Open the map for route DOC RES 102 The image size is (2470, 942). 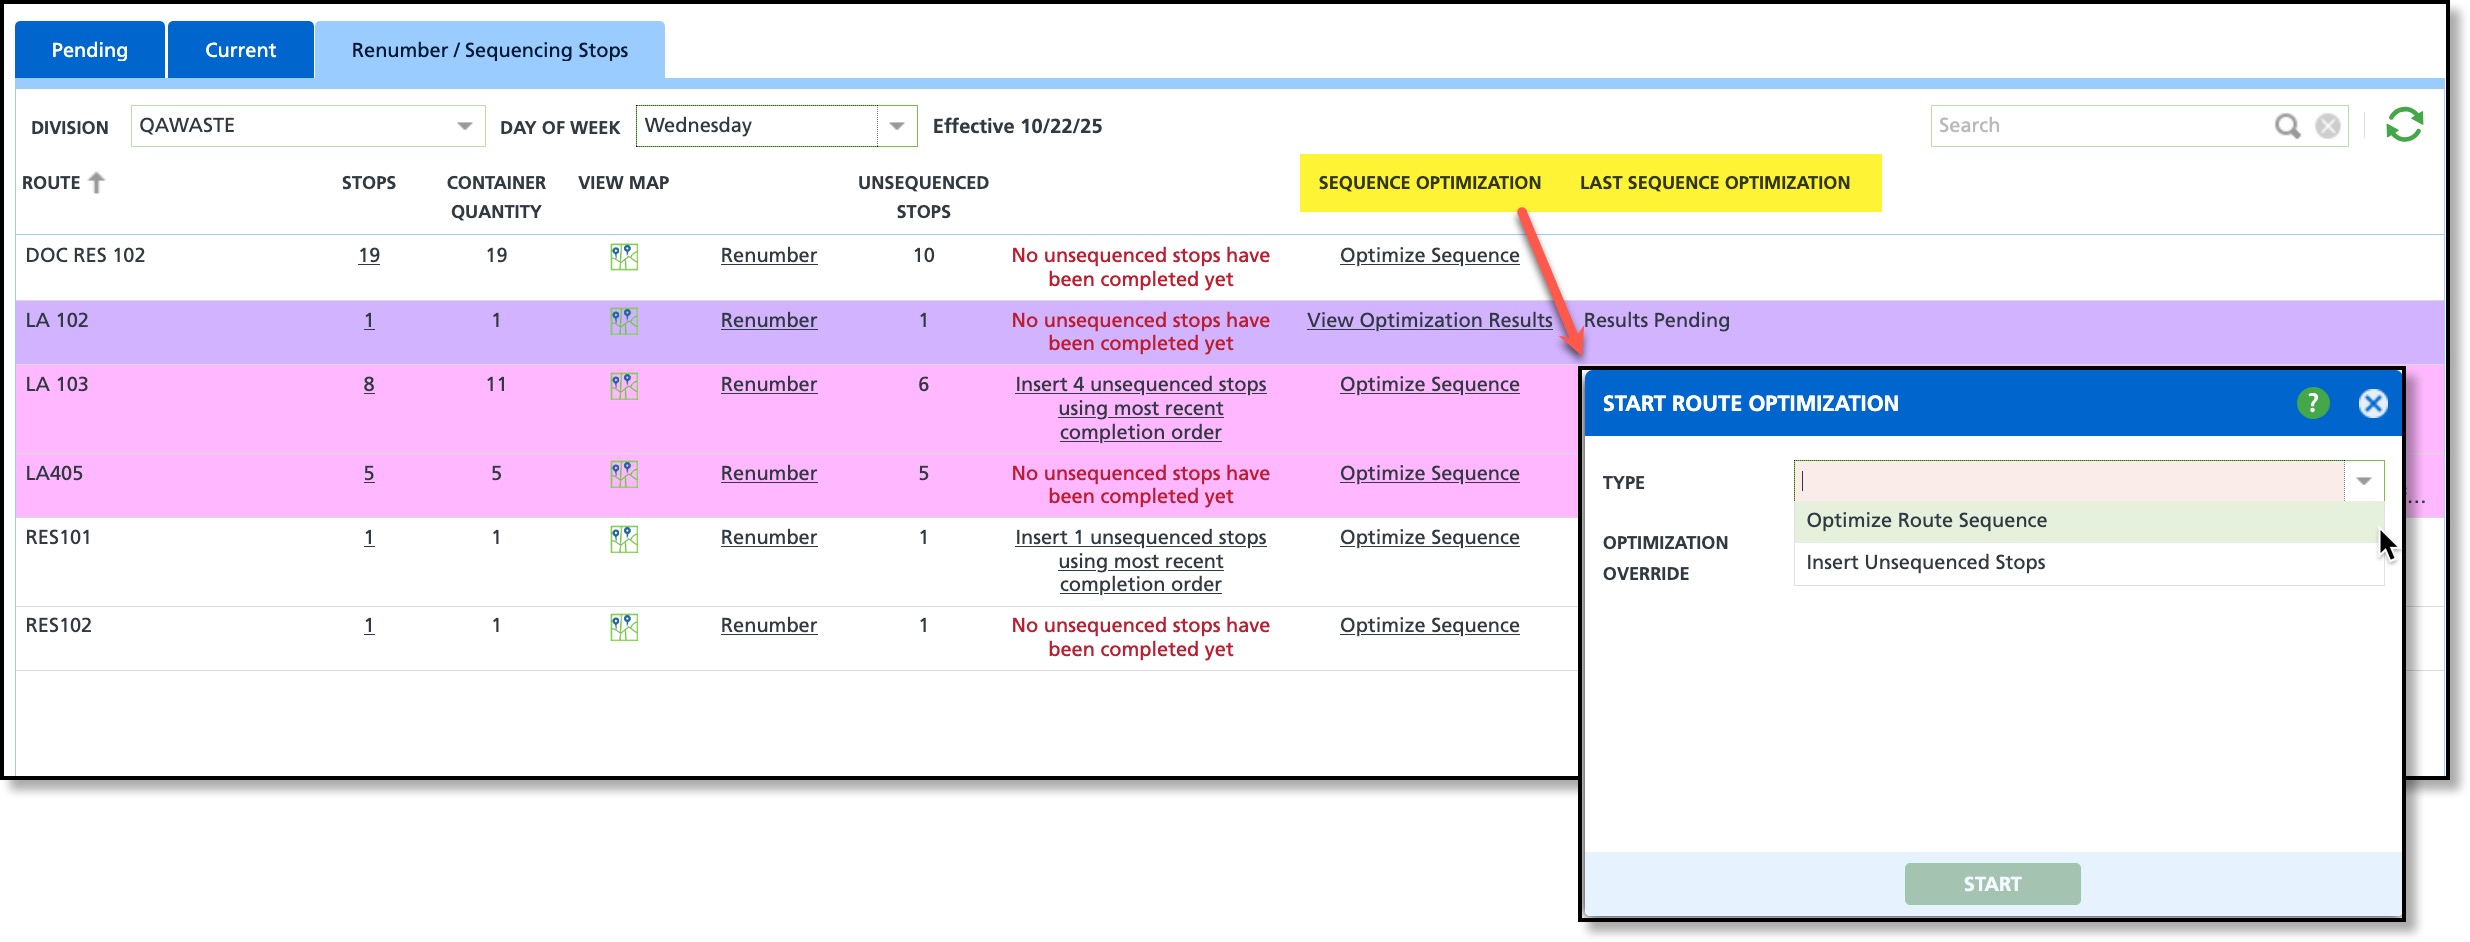pos(624,257)
